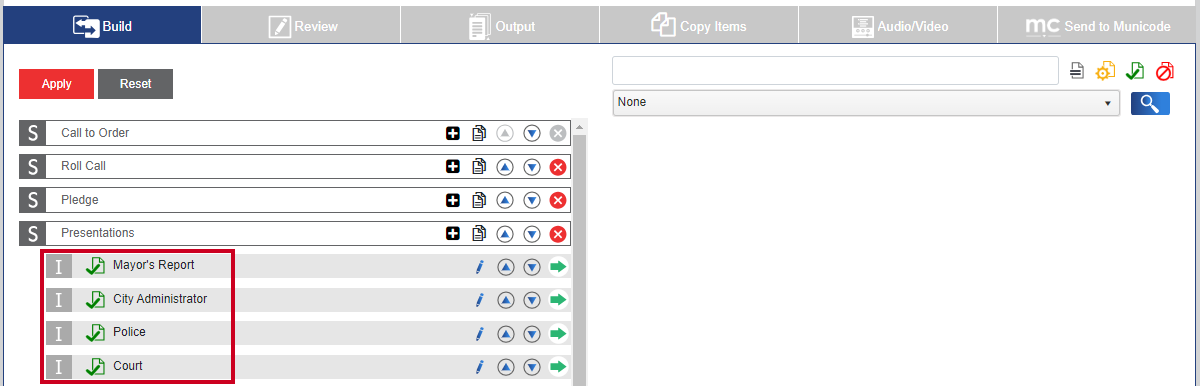Move Court item up

(505, 367)
